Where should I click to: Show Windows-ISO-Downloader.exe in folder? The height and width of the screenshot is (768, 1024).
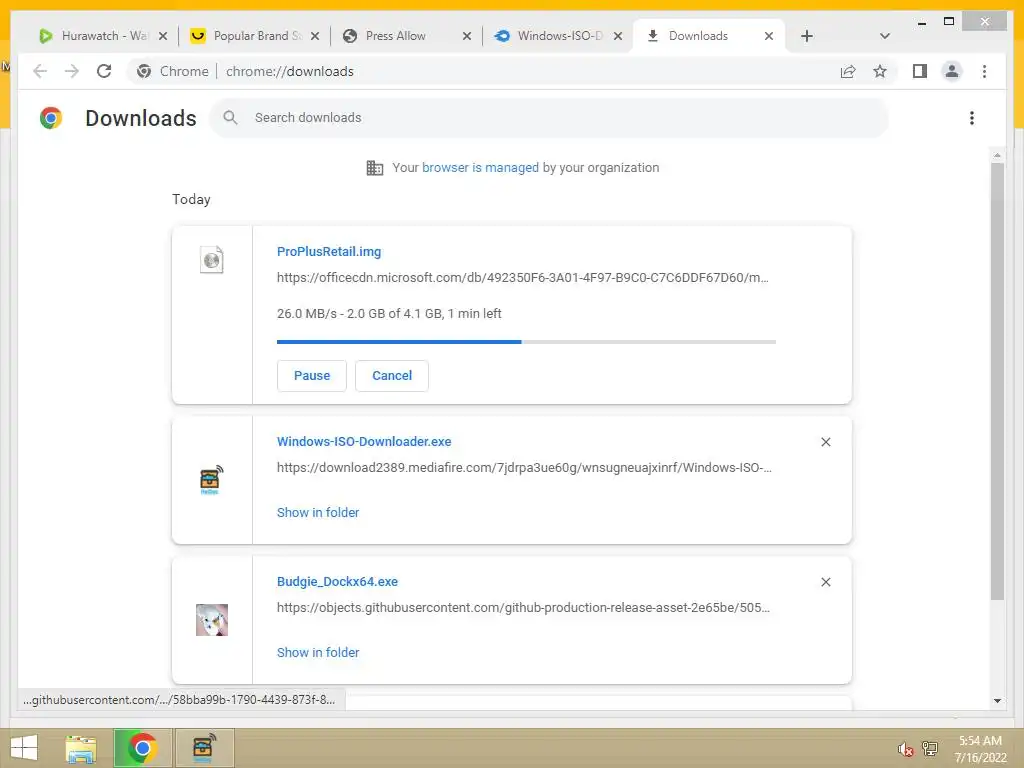(x=318, y=513)
